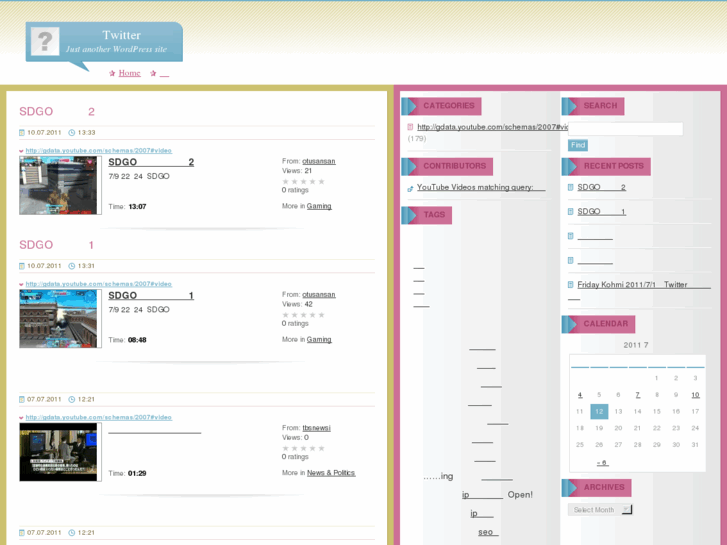Open post title SDGO 2 heading
This screenshot has height=545, width=727.
point(57,111)
